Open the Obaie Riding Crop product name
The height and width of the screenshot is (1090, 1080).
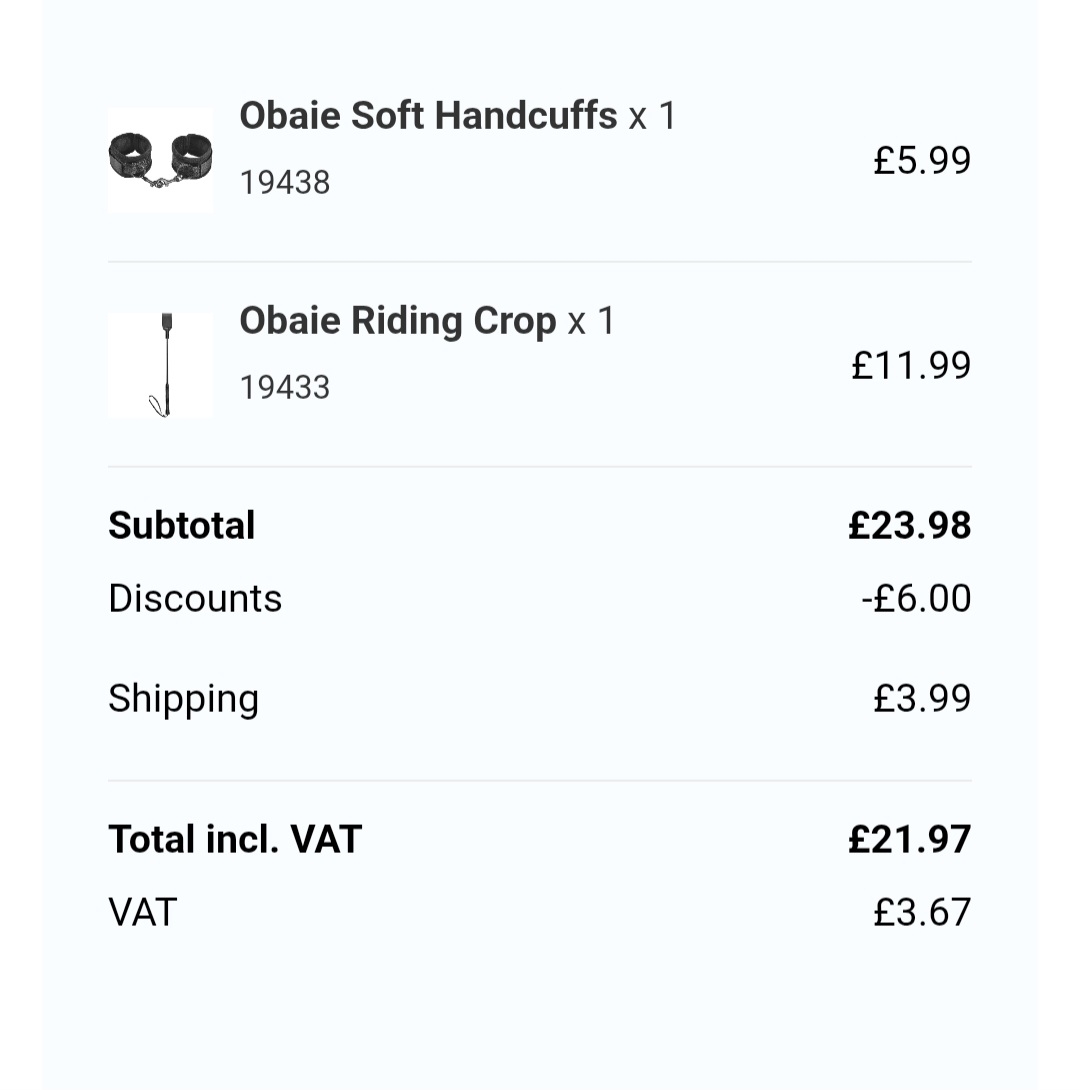397,321
